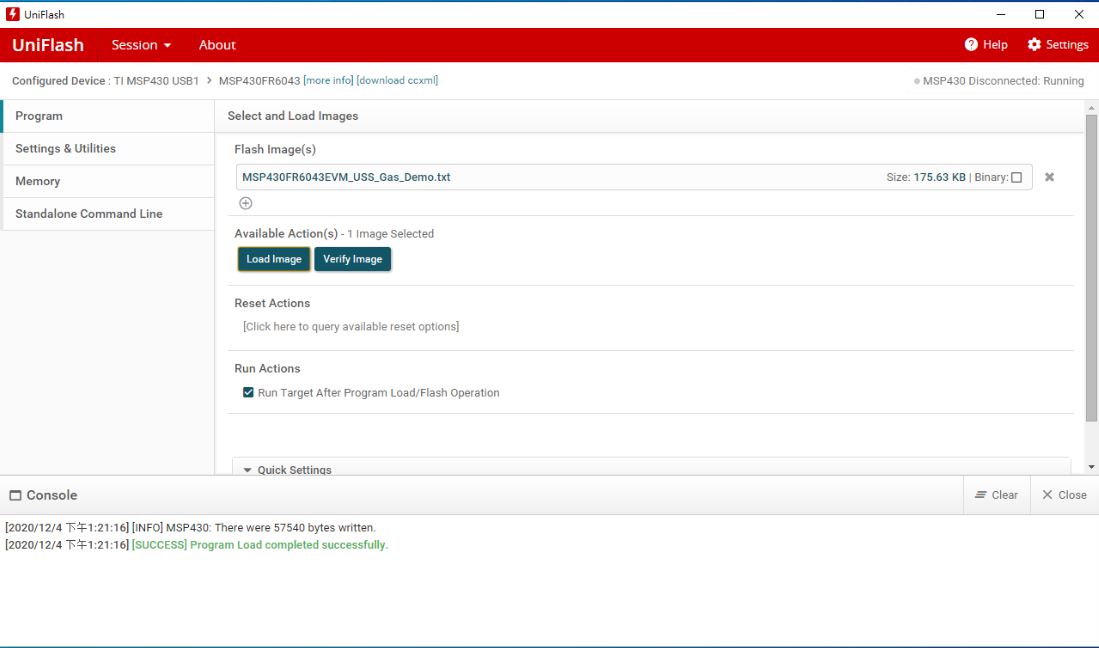Query available reset options link
Screen dimensions: 1099x648
point(351,326)
